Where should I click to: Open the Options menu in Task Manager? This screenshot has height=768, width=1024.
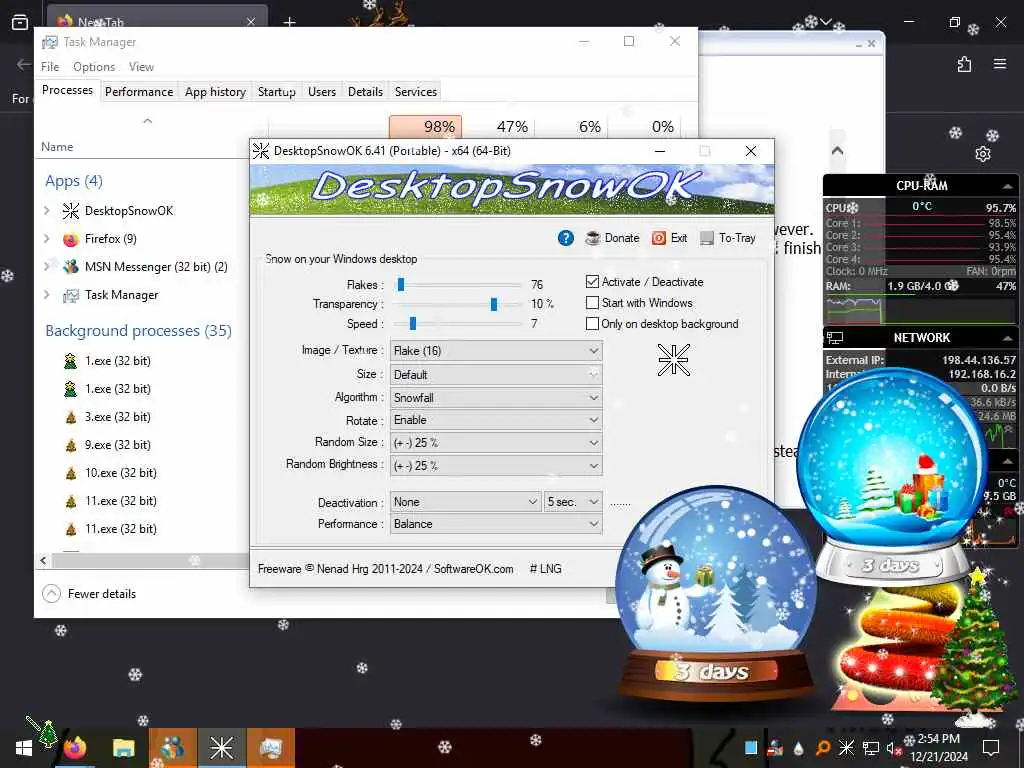pyautogui.click(x=94, y=67)
